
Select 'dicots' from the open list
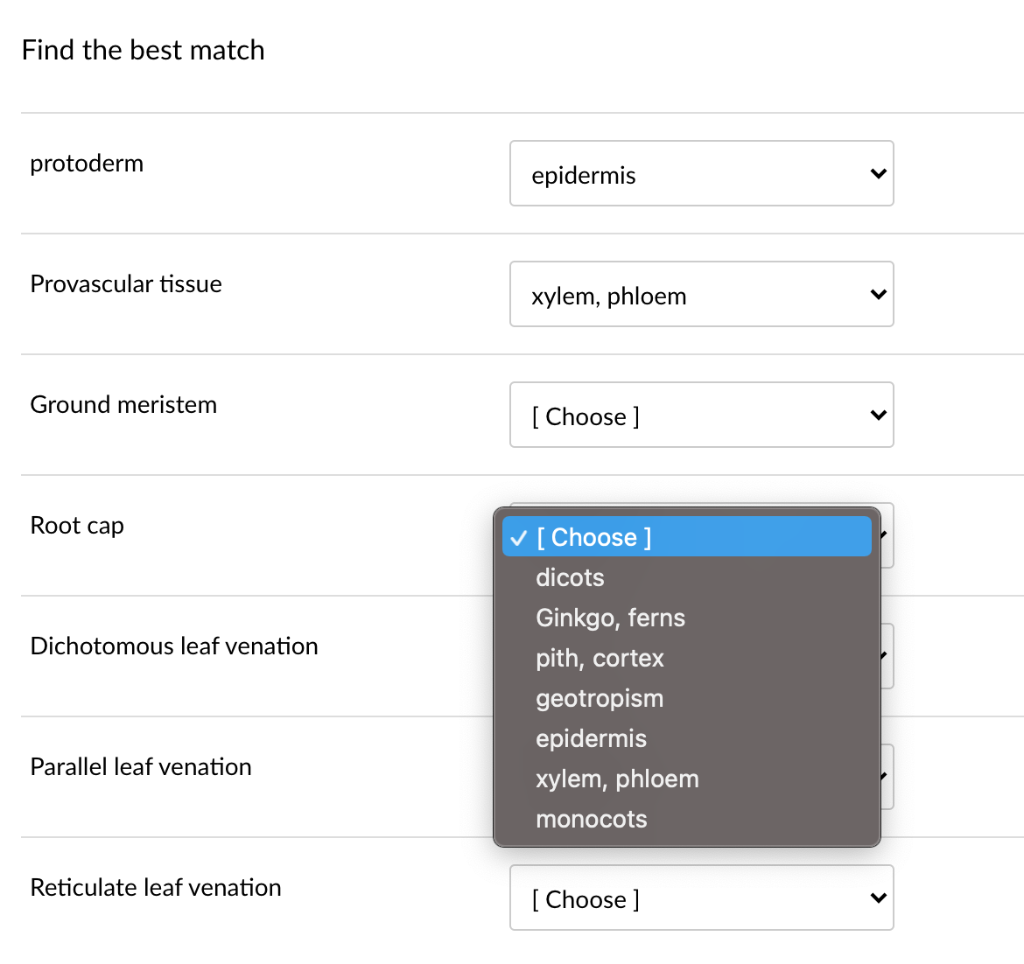[570, 578]
